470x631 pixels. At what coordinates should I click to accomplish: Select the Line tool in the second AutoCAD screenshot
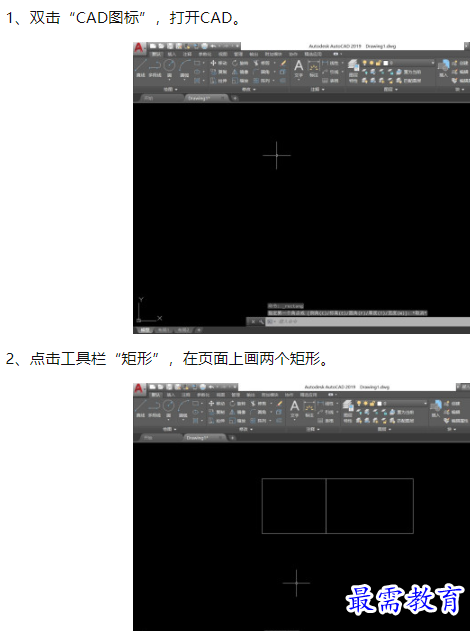pyautogui.click(x=140, y=408)
